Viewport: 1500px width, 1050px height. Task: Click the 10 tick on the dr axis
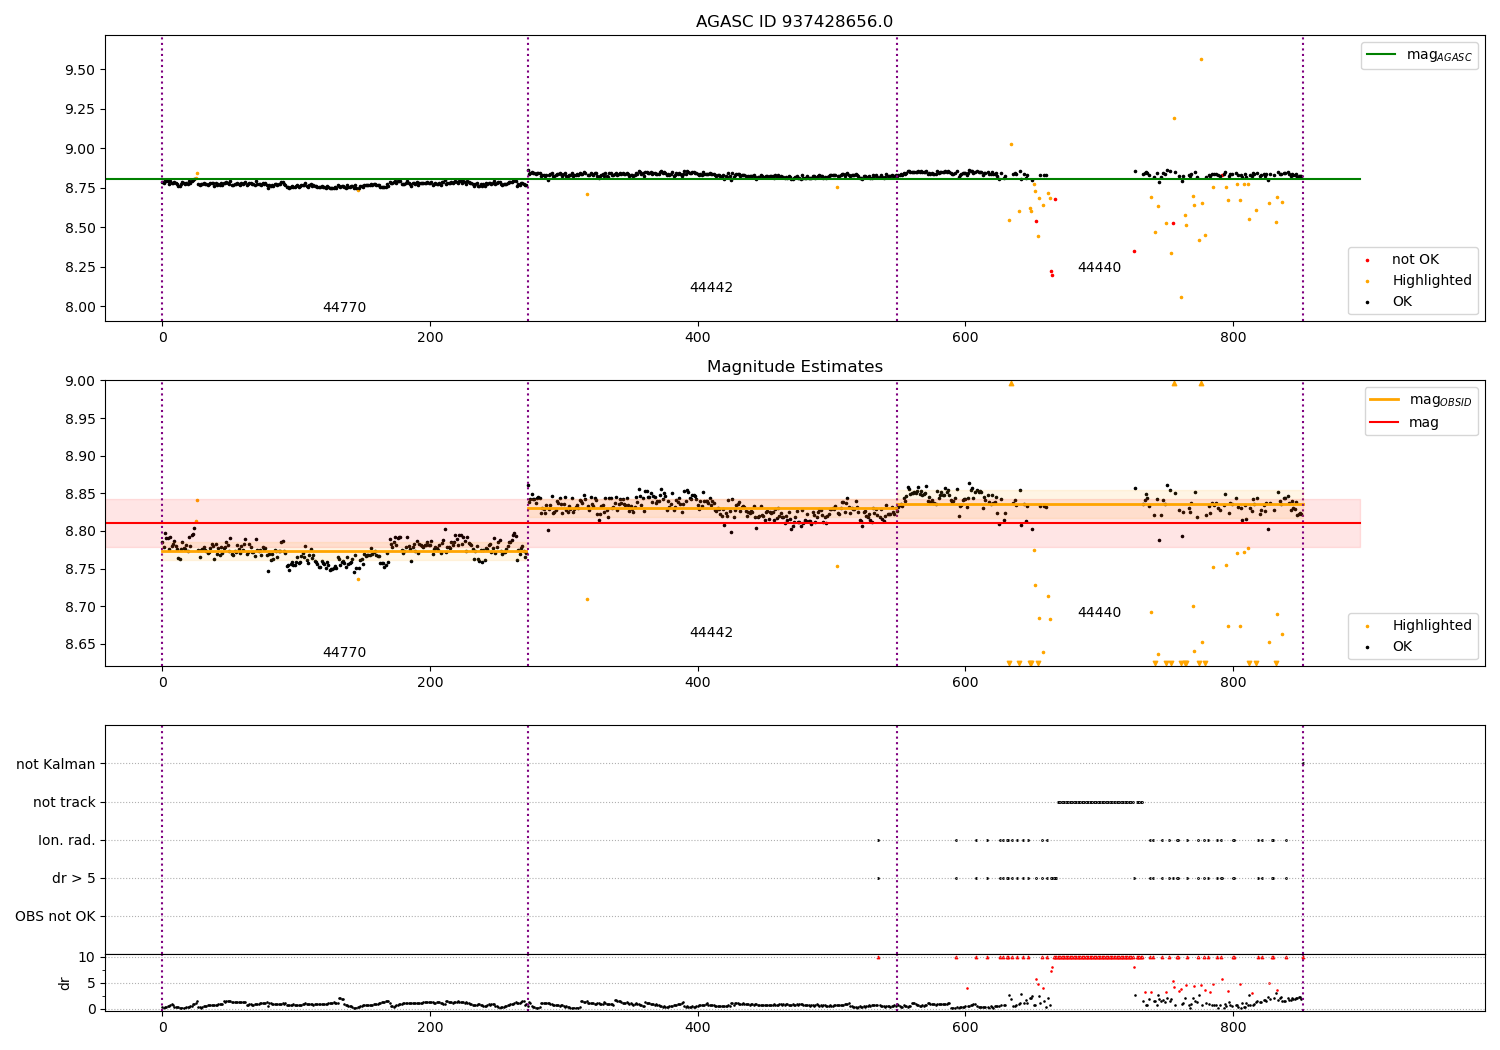click(88, 957)
